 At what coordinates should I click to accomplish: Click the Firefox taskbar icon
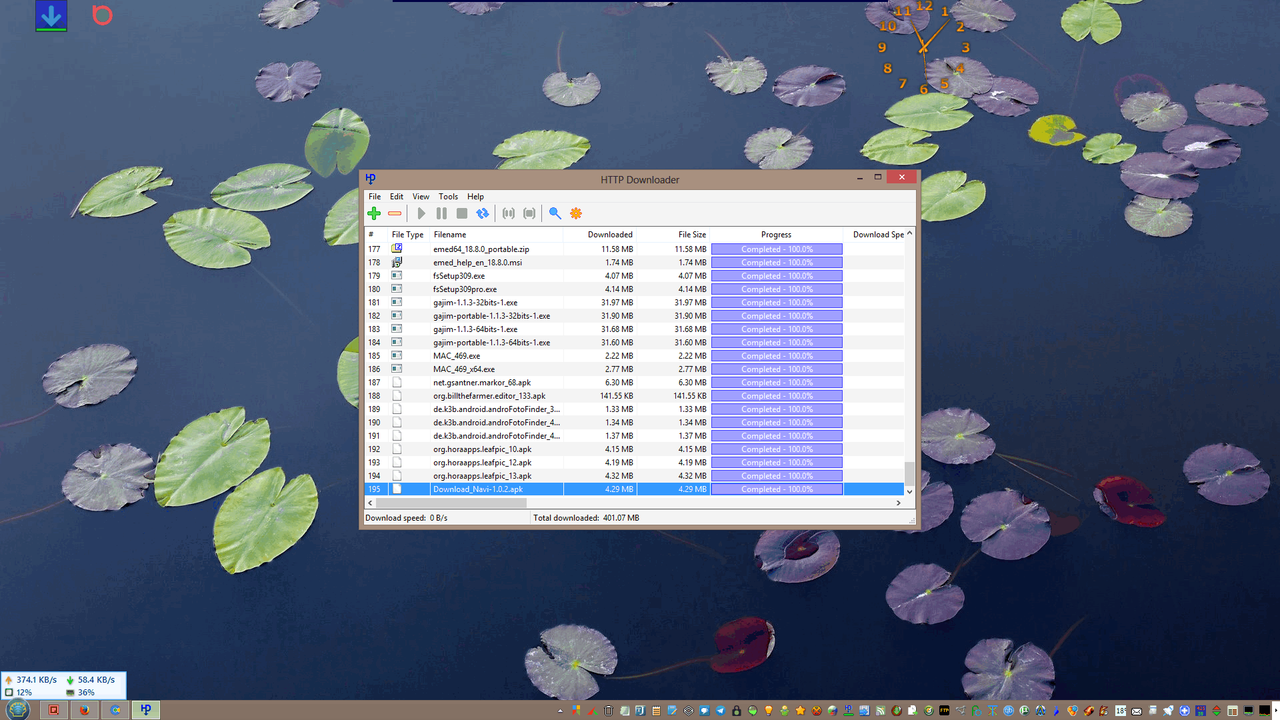point(85,709)
